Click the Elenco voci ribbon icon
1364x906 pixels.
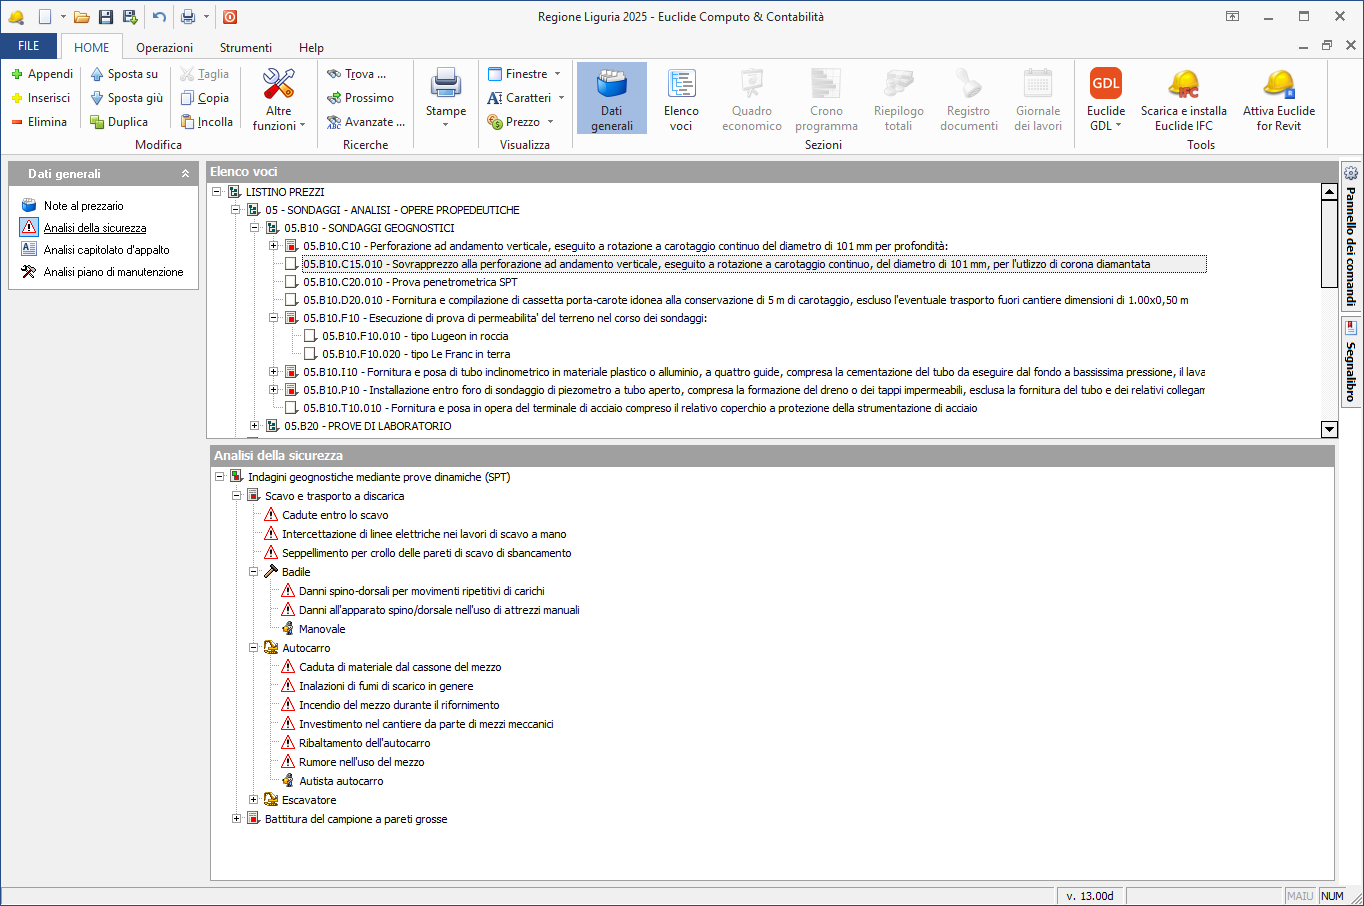coord(681,85)
